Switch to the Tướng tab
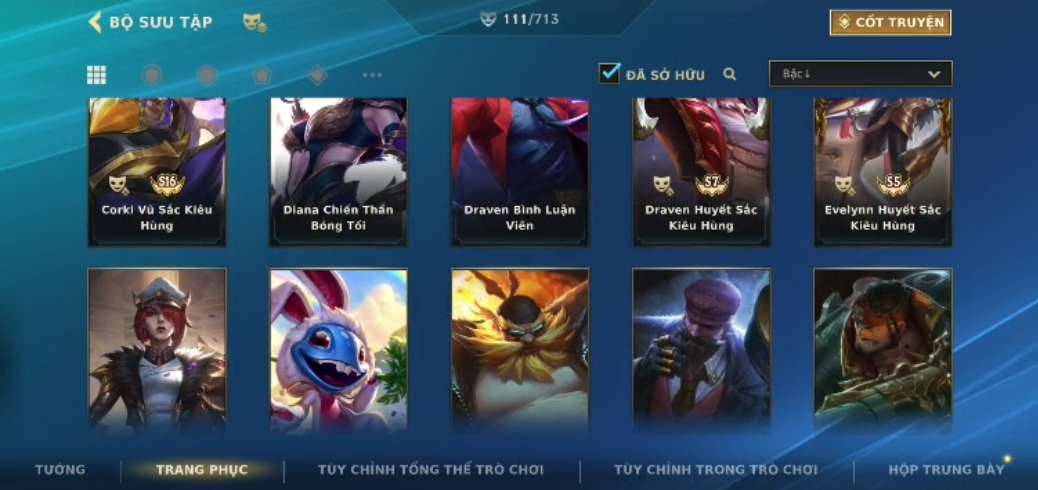Screen dimensions: 1038x490 point(60,469)
